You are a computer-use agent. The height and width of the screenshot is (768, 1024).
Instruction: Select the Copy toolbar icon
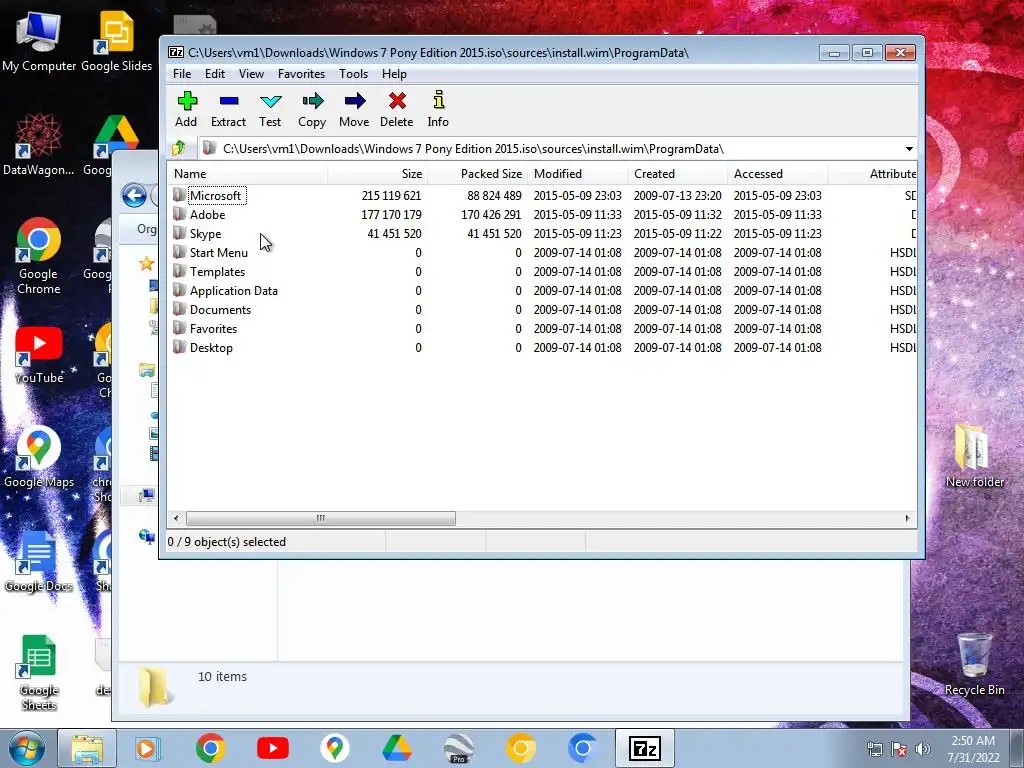click(x=312, y=109)
